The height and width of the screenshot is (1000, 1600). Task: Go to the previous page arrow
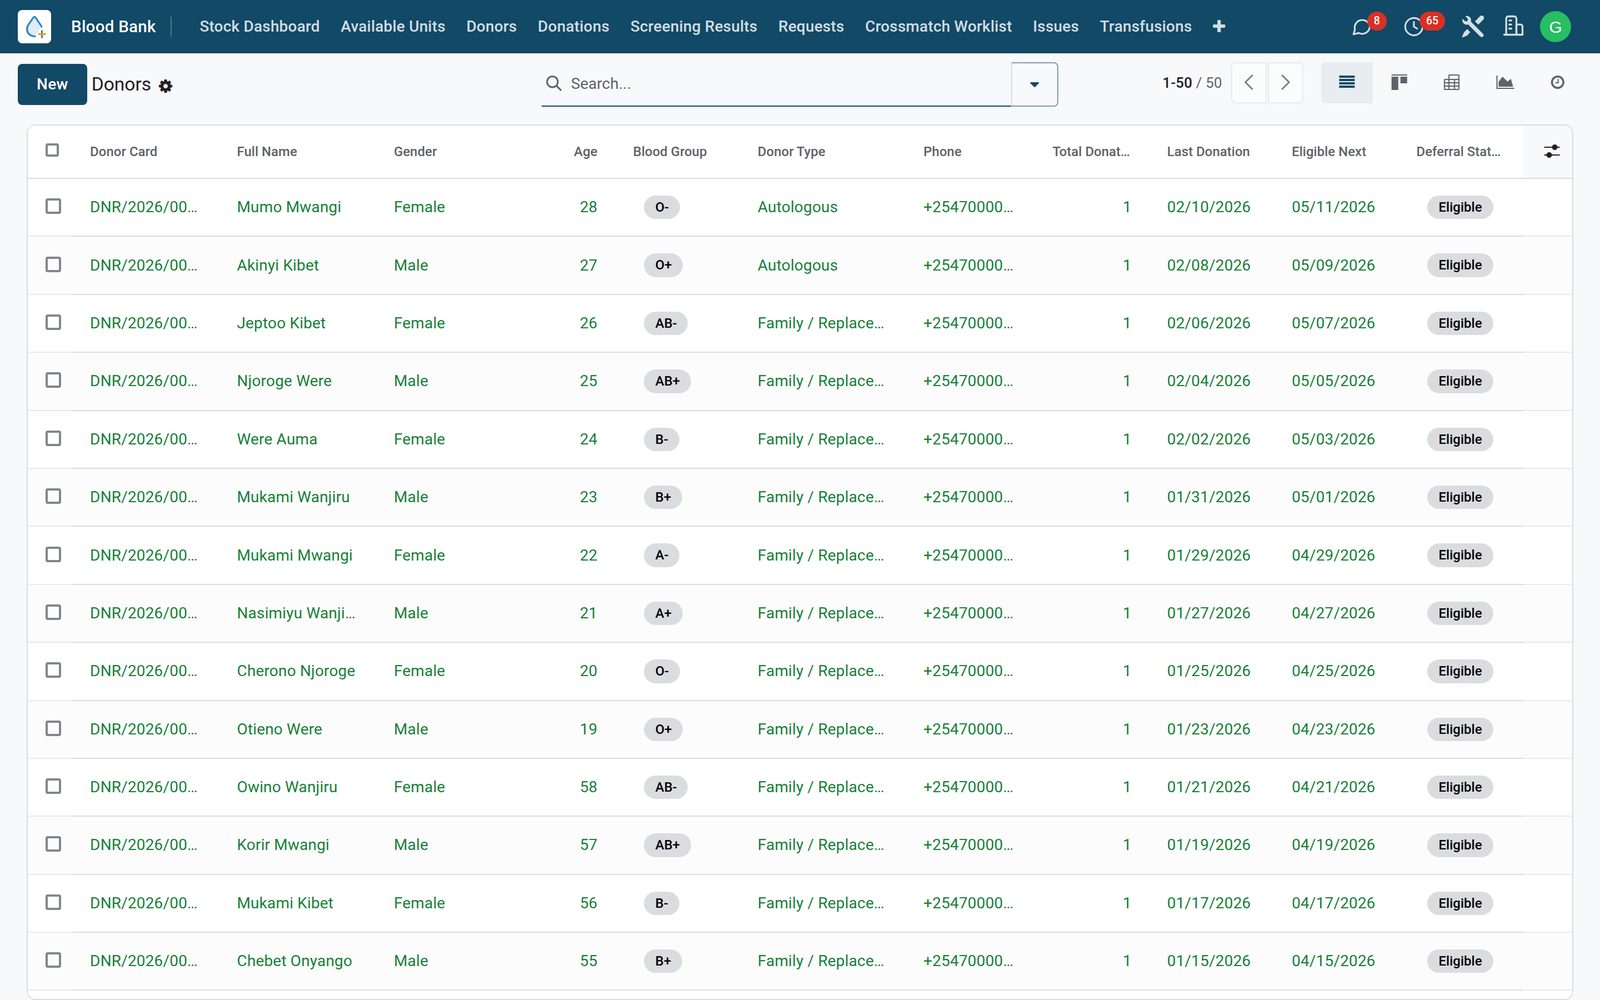(x=1249, y=83)
